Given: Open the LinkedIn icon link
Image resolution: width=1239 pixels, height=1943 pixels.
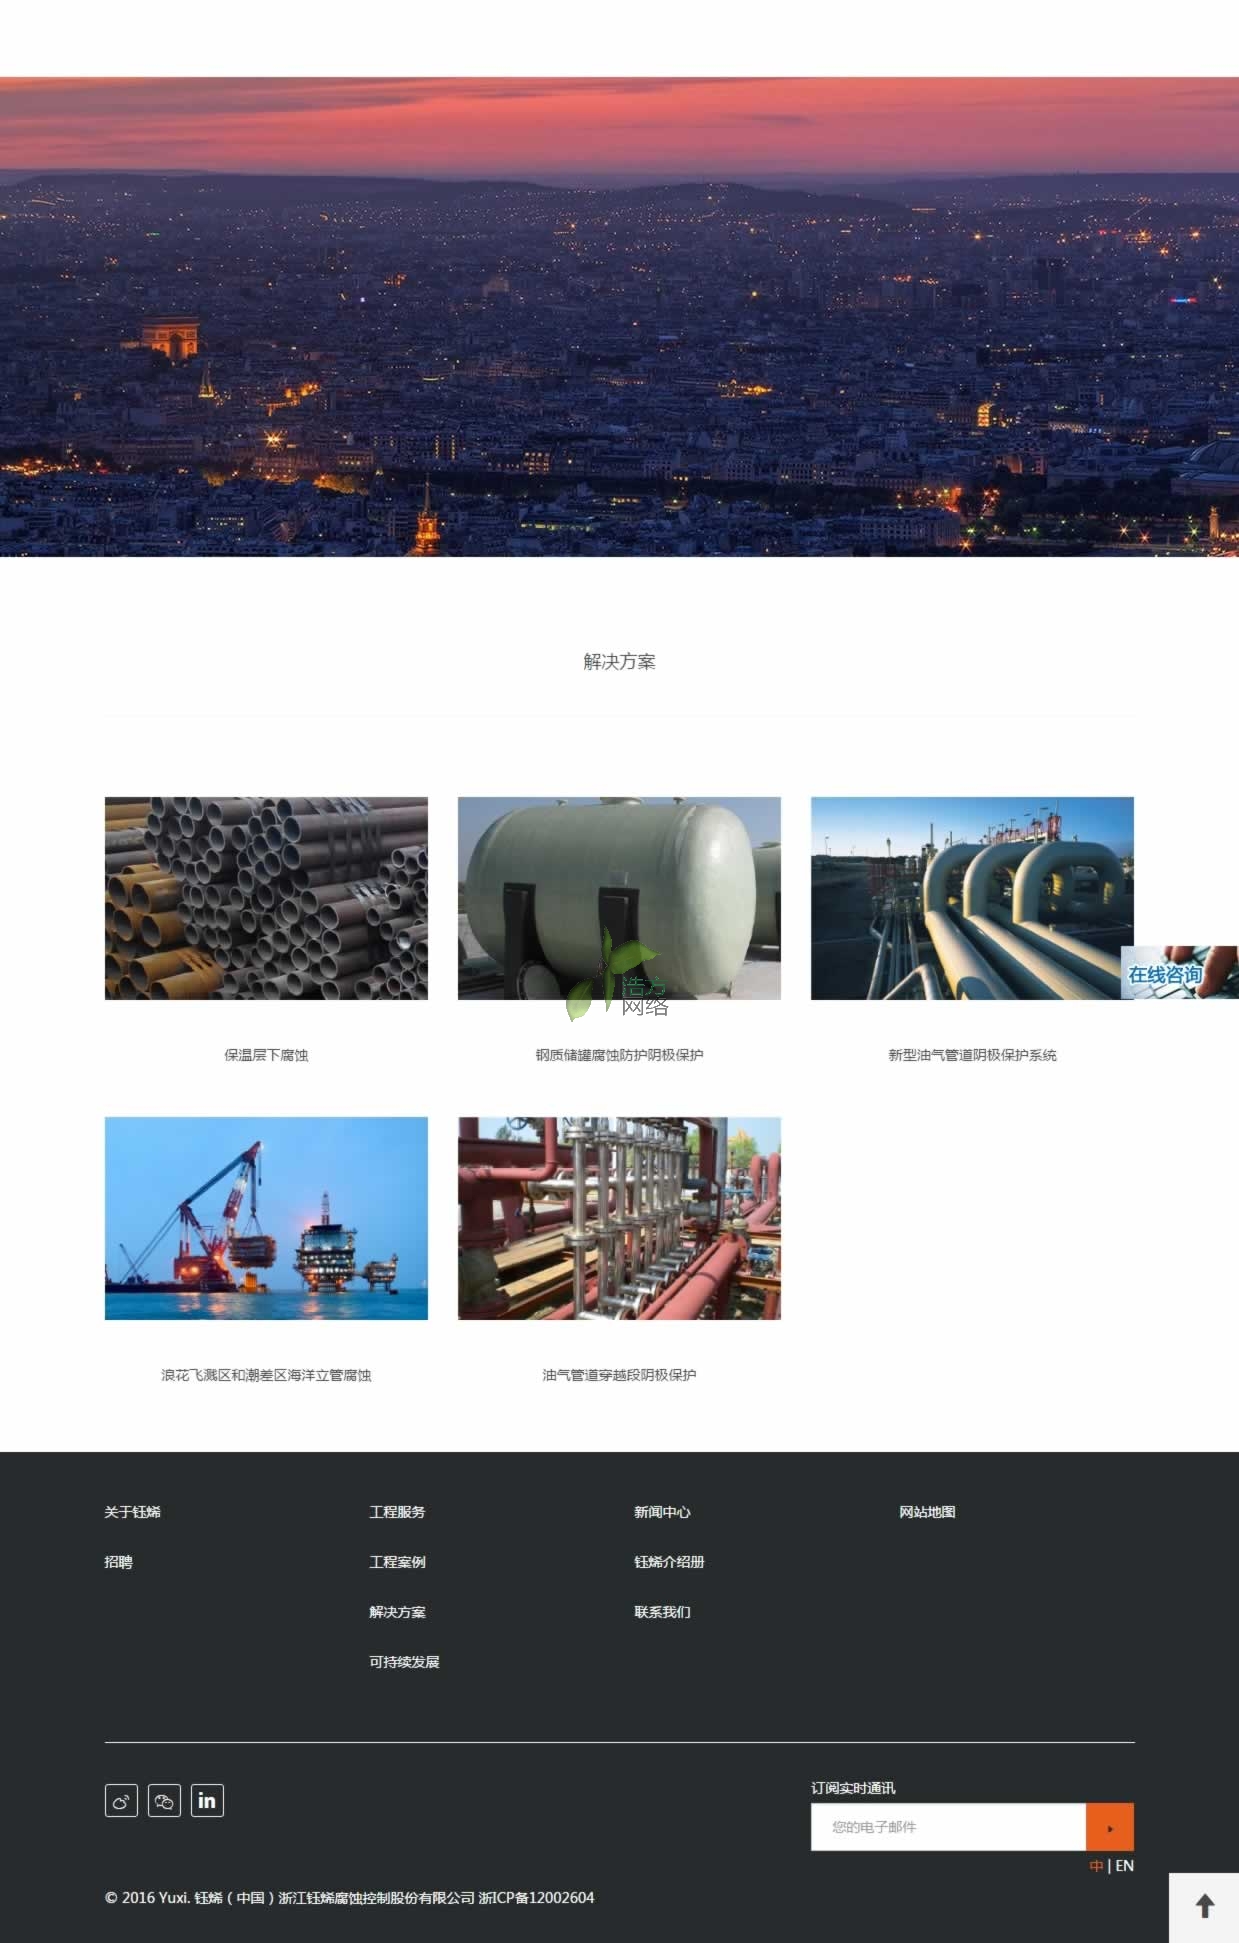Looking at the screenshot, I should [x=207, y=1801].
